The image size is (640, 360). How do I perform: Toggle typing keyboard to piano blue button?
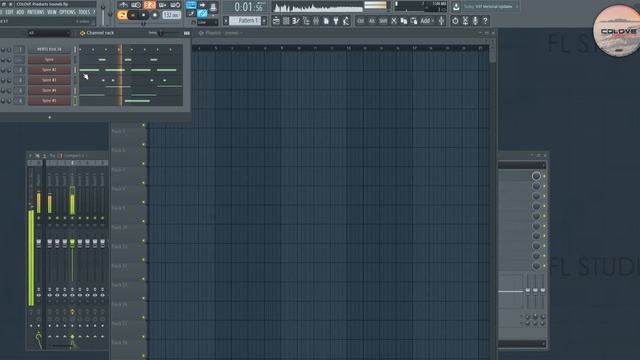pyautogui.click(x=191, y=5)
